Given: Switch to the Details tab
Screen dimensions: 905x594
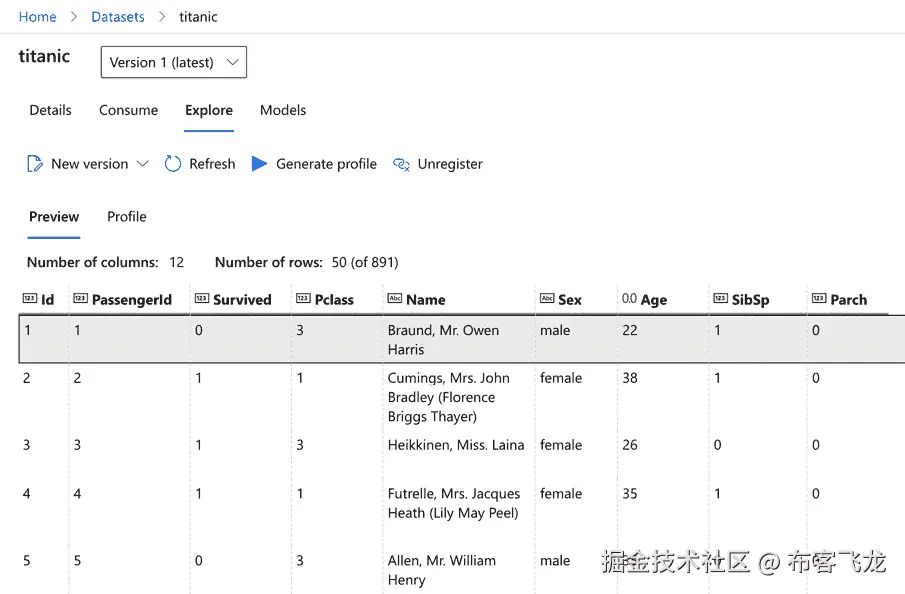Looking at the screenshot, I should tap(50, 110).
